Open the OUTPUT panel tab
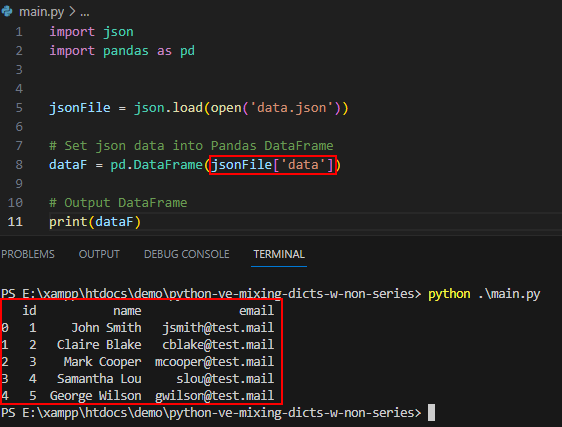This screenshot has height=427, width=562. pos(99,254)
